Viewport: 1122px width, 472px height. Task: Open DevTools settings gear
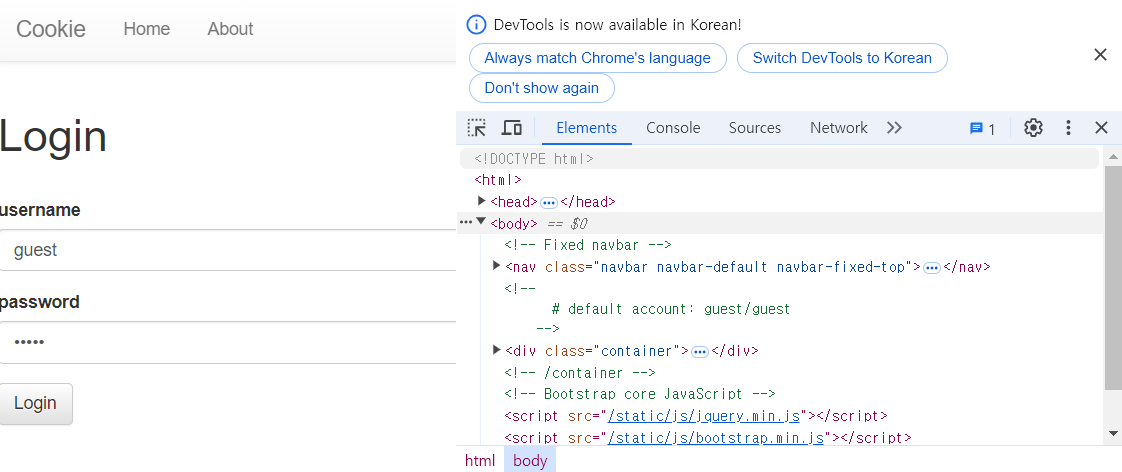click(1033, 128)
